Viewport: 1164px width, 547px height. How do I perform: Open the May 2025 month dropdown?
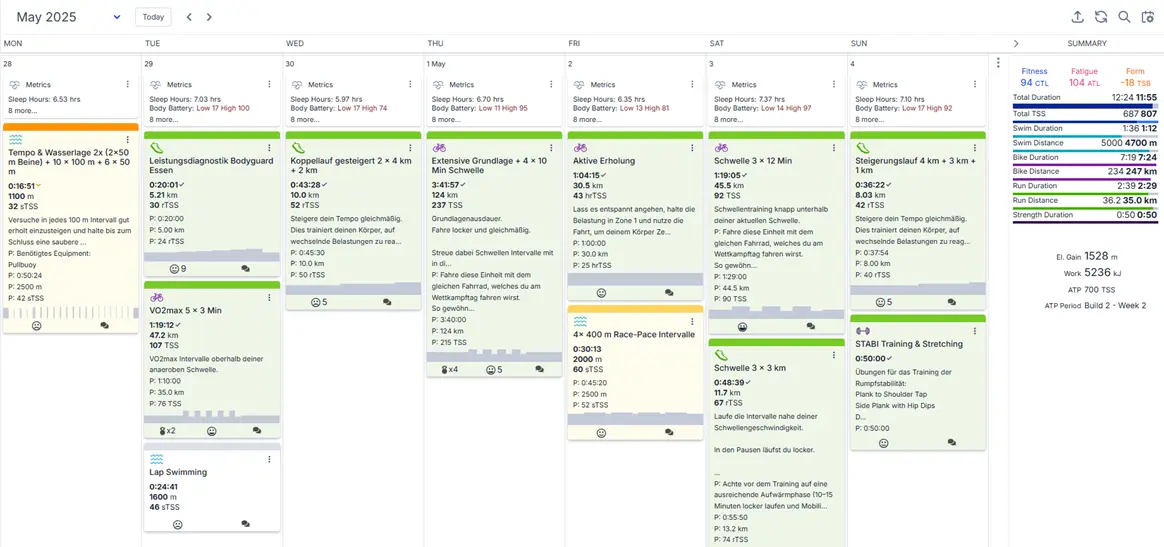pyautogui.click(x=117, y=17)
